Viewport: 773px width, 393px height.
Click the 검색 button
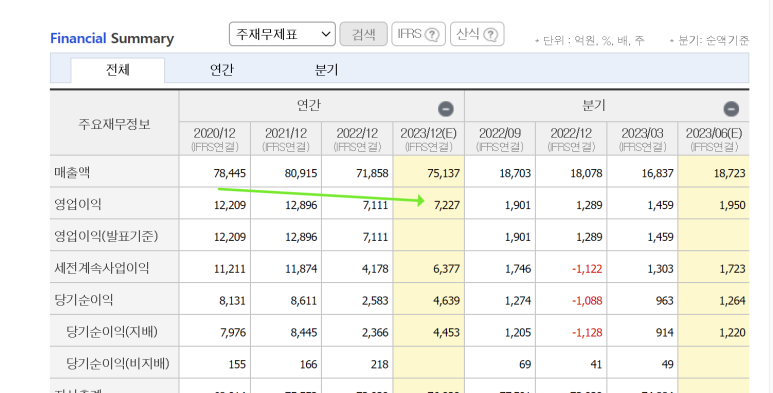pos(363,34)
